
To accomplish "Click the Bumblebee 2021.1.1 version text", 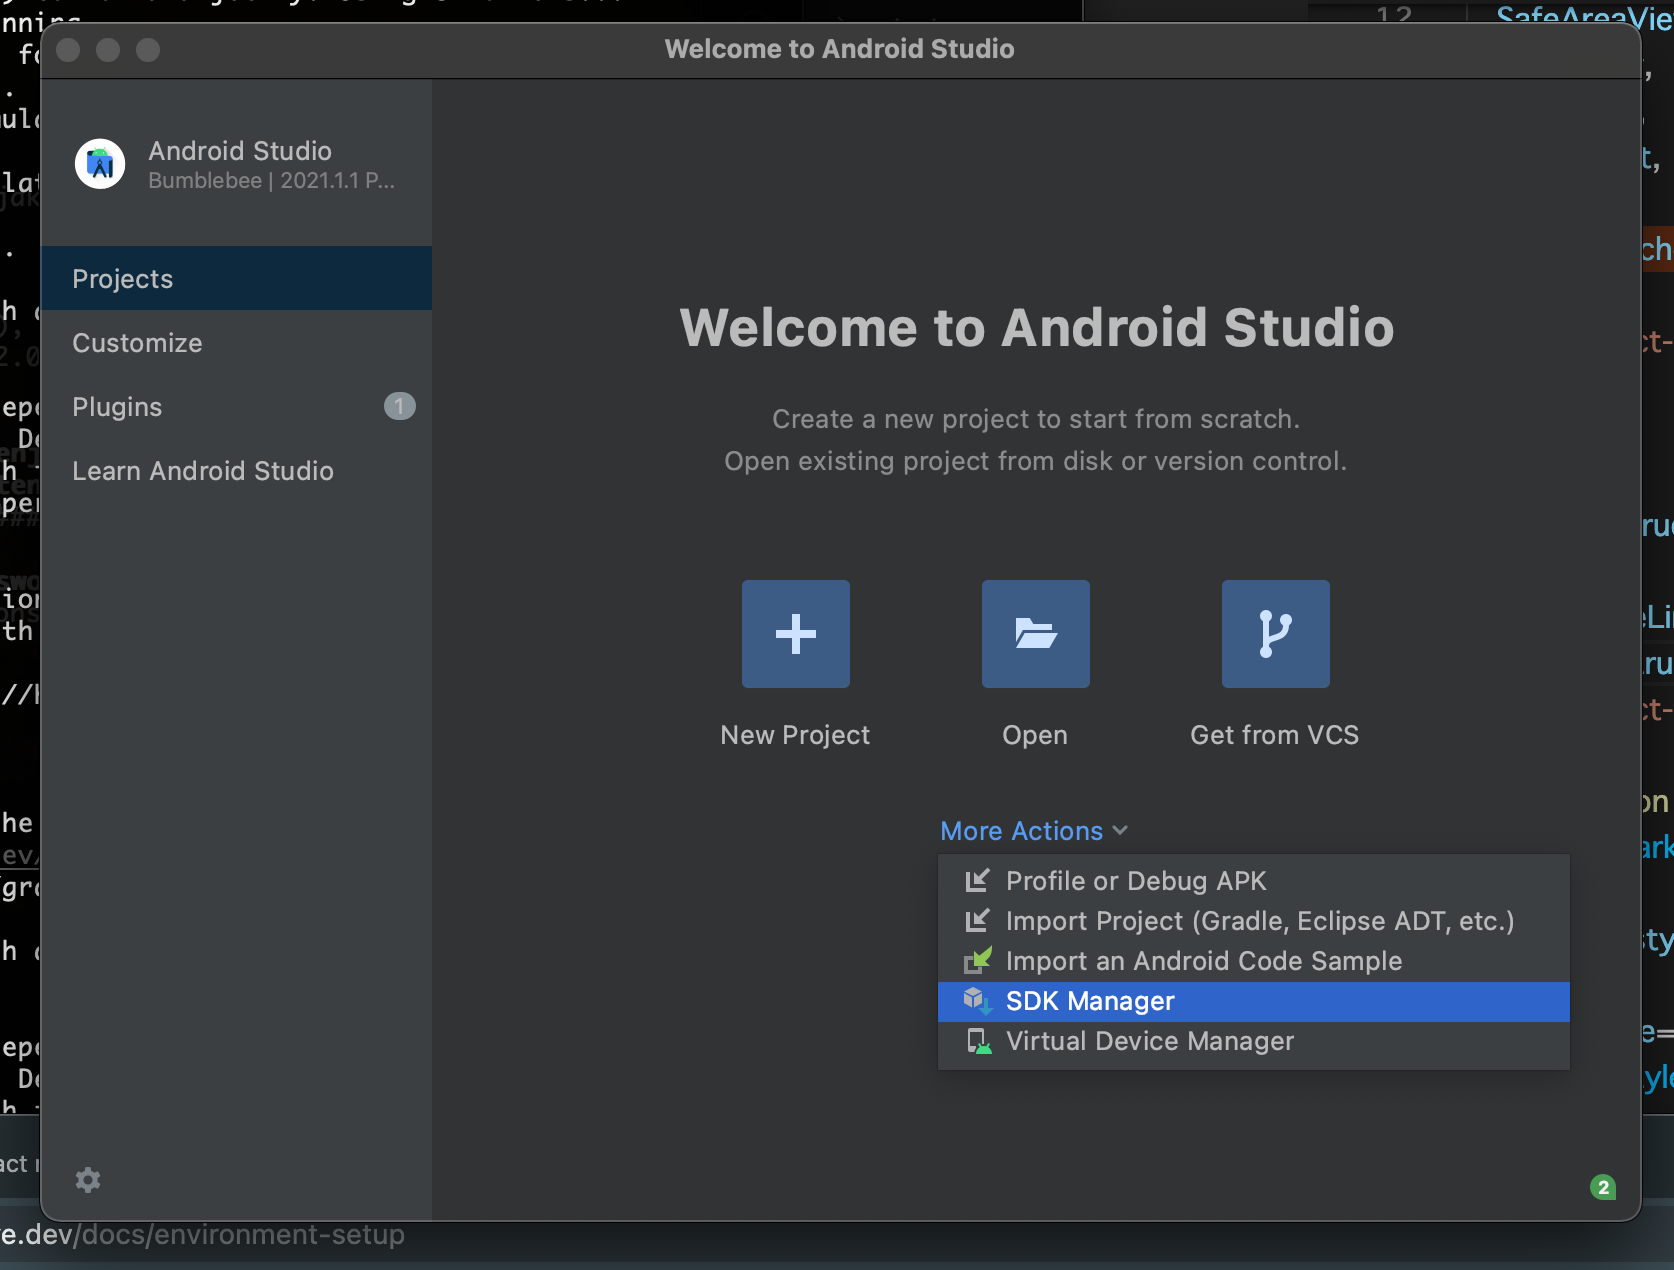I will coord(272,181).
